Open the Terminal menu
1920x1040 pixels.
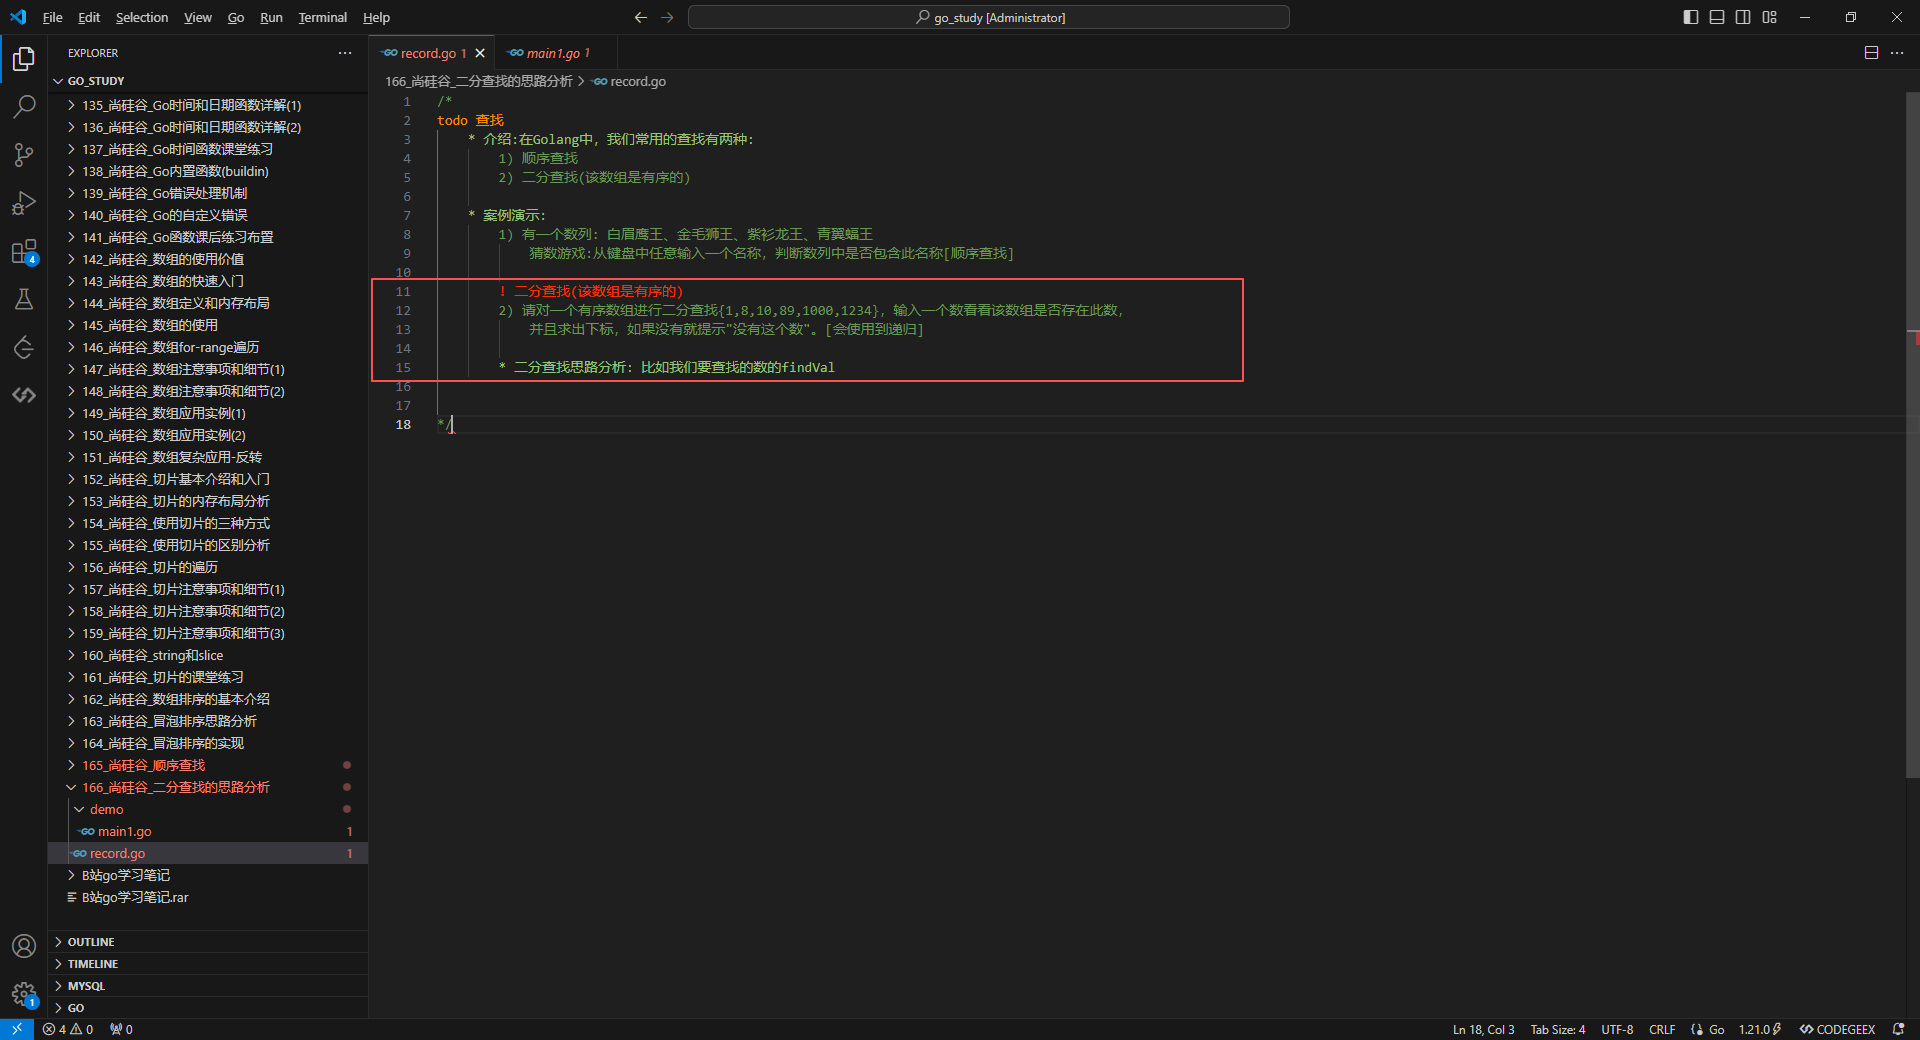tap(322, 17)
